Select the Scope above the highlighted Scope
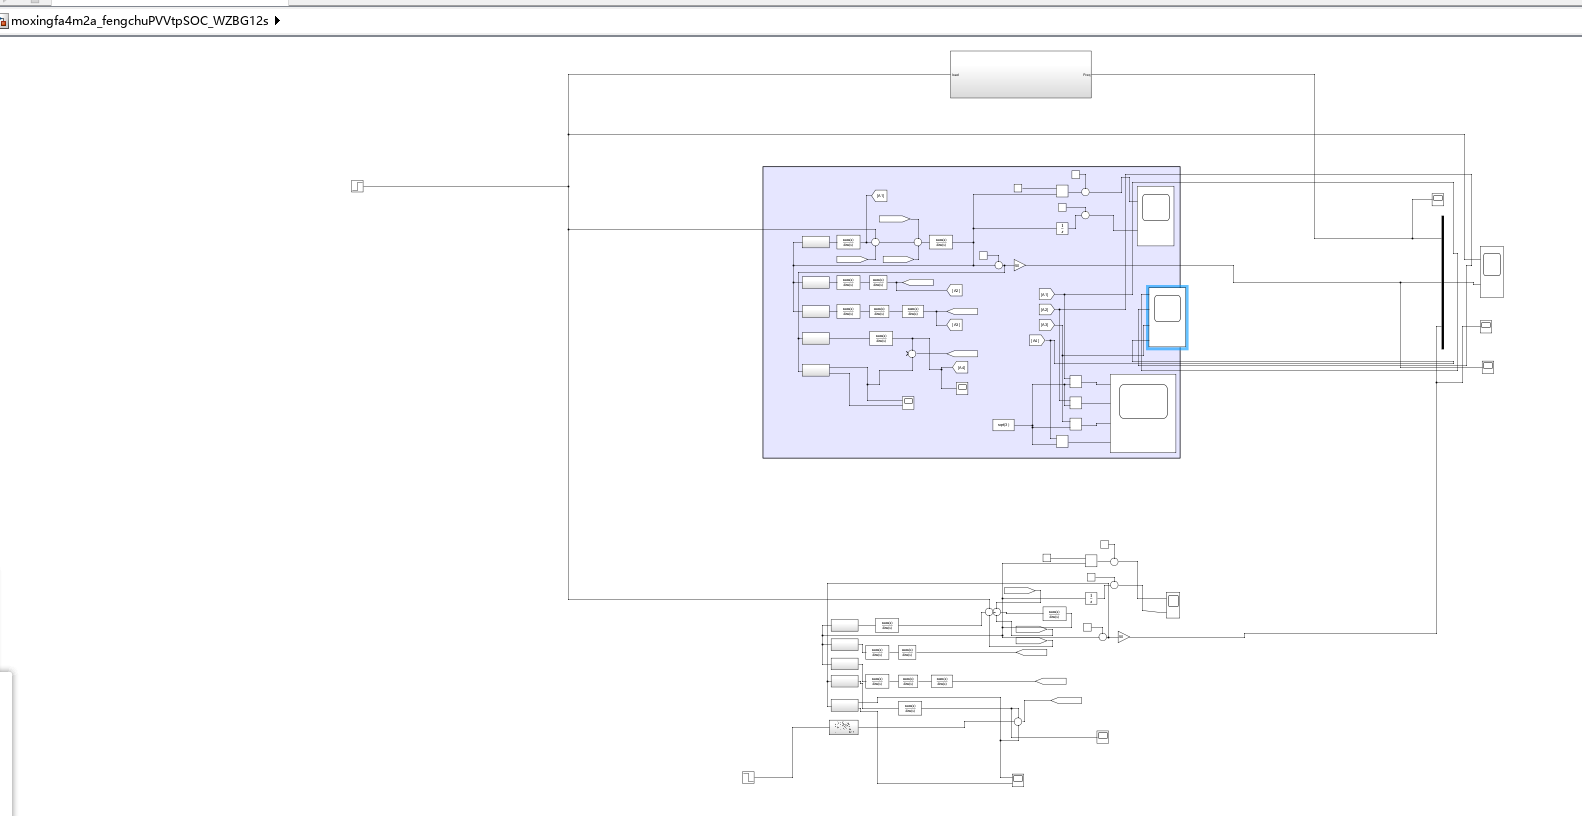The image size is (1582, 816). pyautogui.click(x=1156, y=215)
